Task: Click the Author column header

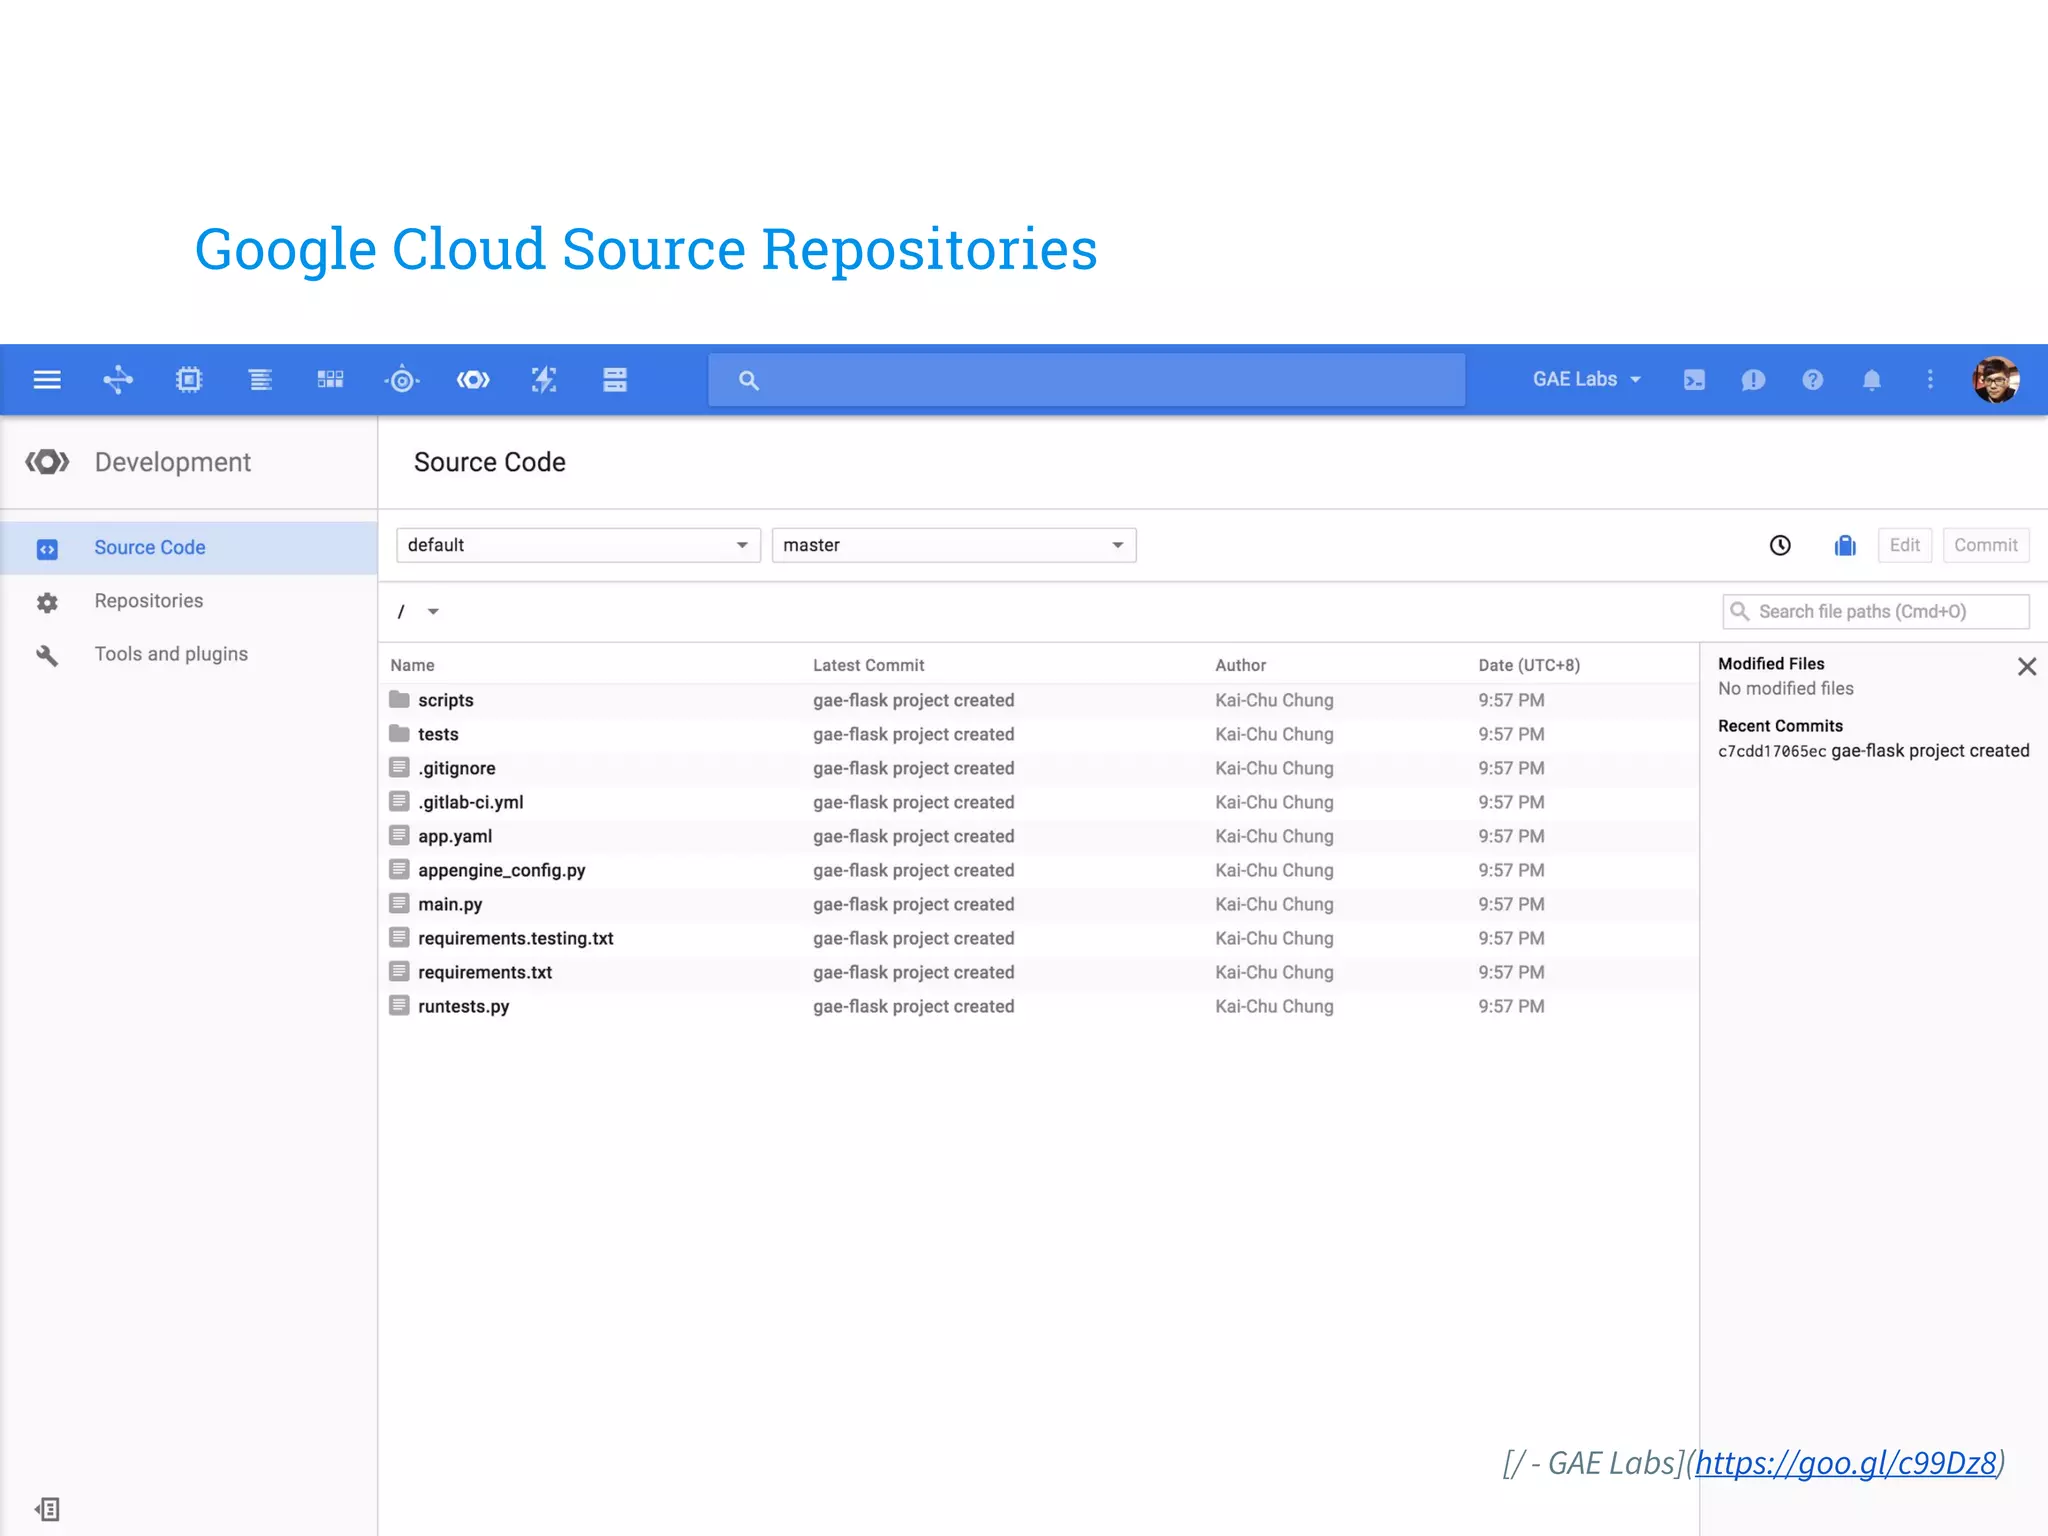Action: (1240, 665)
